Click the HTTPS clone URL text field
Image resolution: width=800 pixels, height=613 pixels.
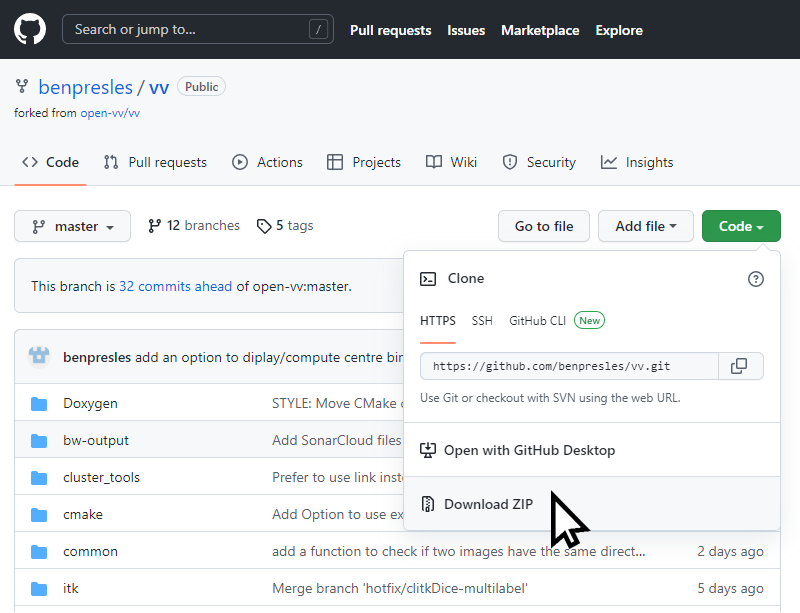(569, 366)
